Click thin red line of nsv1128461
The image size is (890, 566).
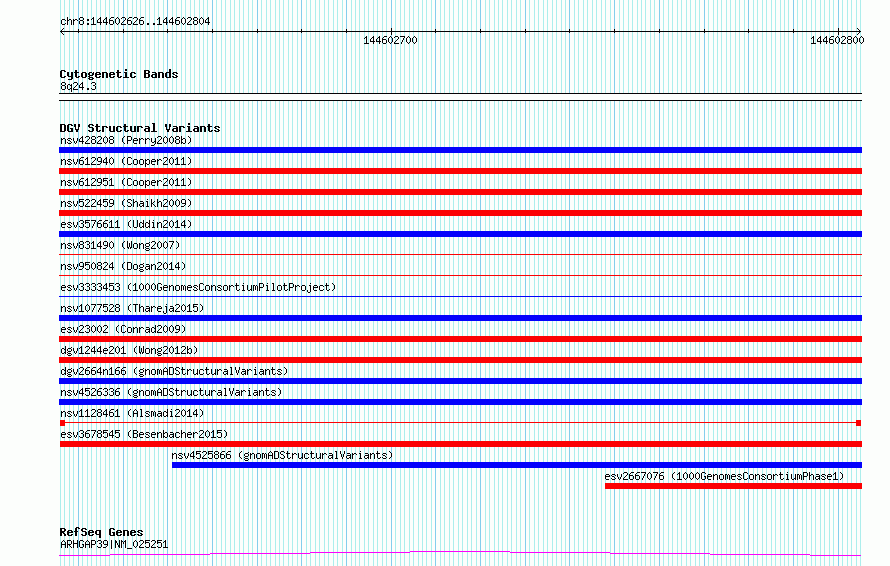tap(460, 423)
